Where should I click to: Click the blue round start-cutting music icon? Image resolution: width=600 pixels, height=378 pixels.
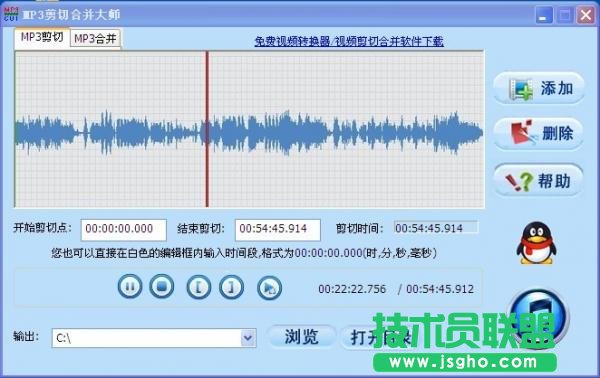pos(538,318)
